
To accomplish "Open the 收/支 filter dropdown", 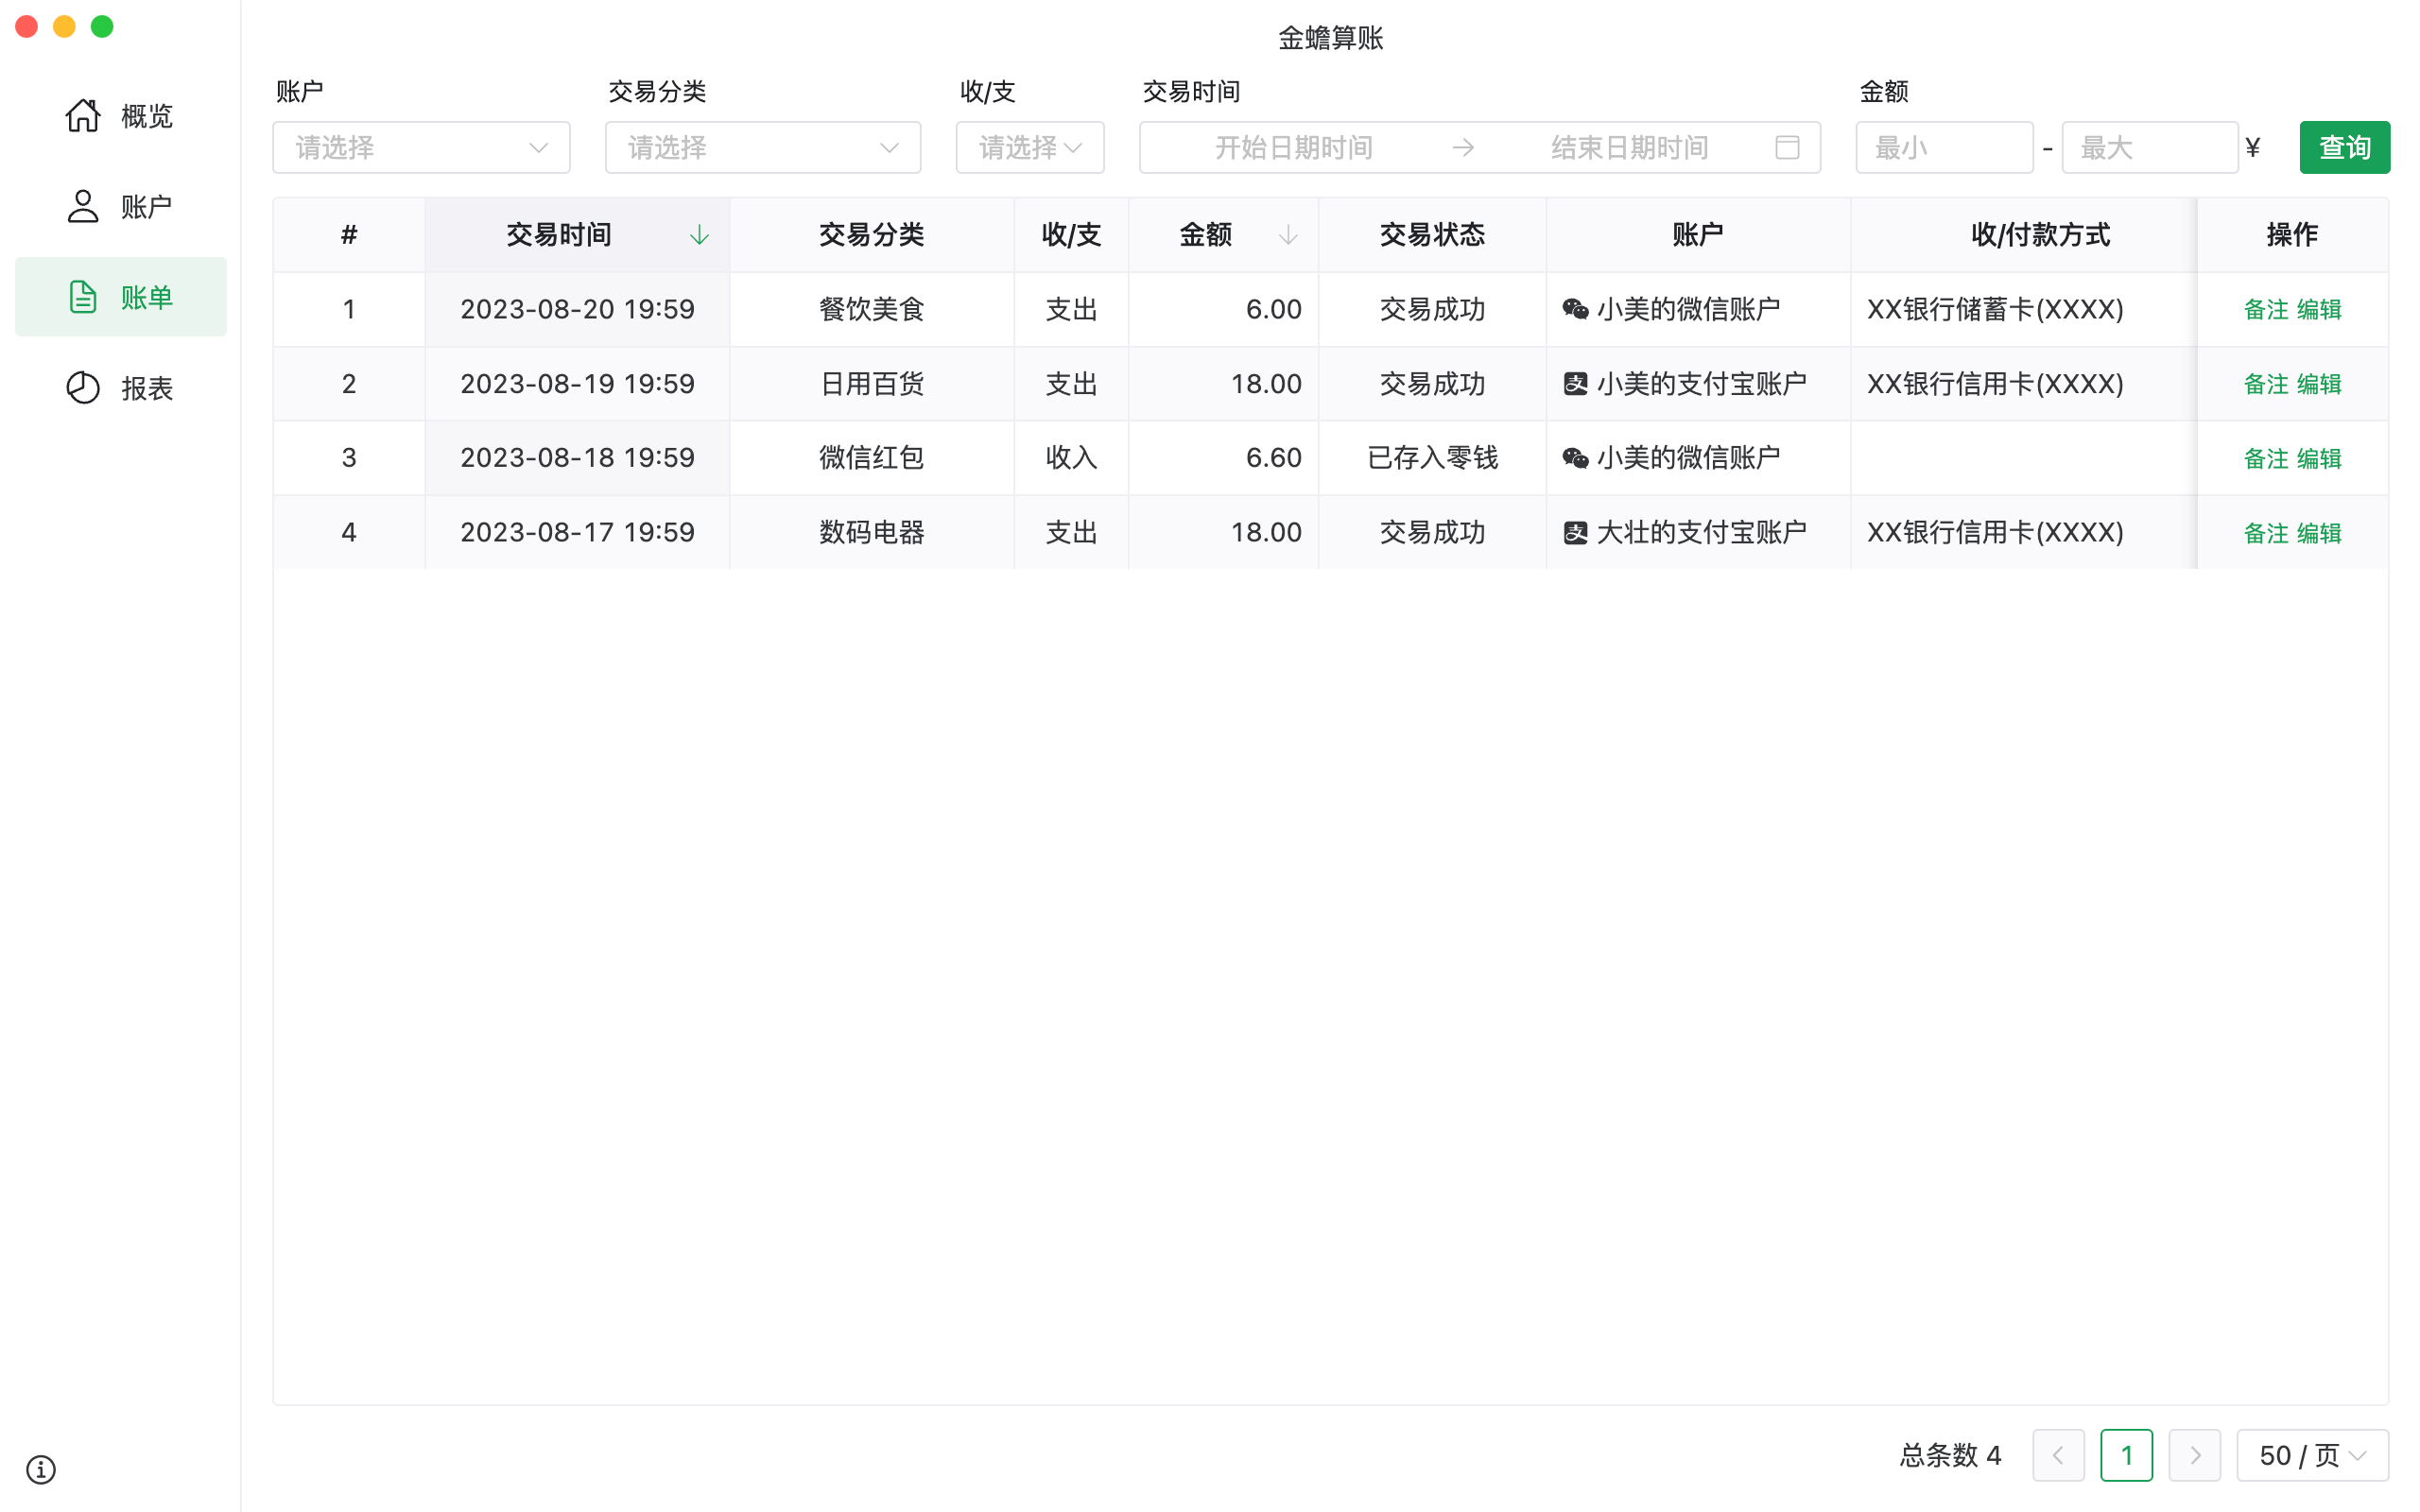I will click(1029, 148).
